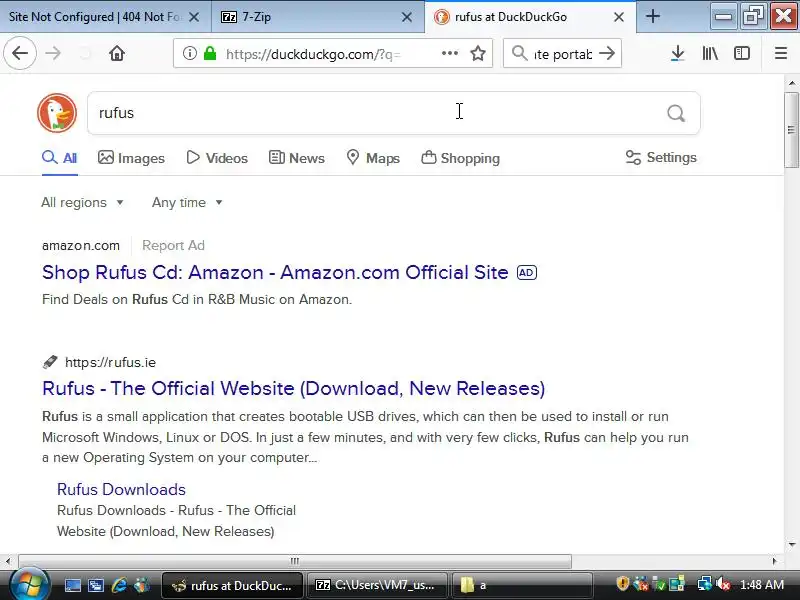Screen dimensions: 800x600
Task: Open the Windows Start menu
Action: [29, 585]
